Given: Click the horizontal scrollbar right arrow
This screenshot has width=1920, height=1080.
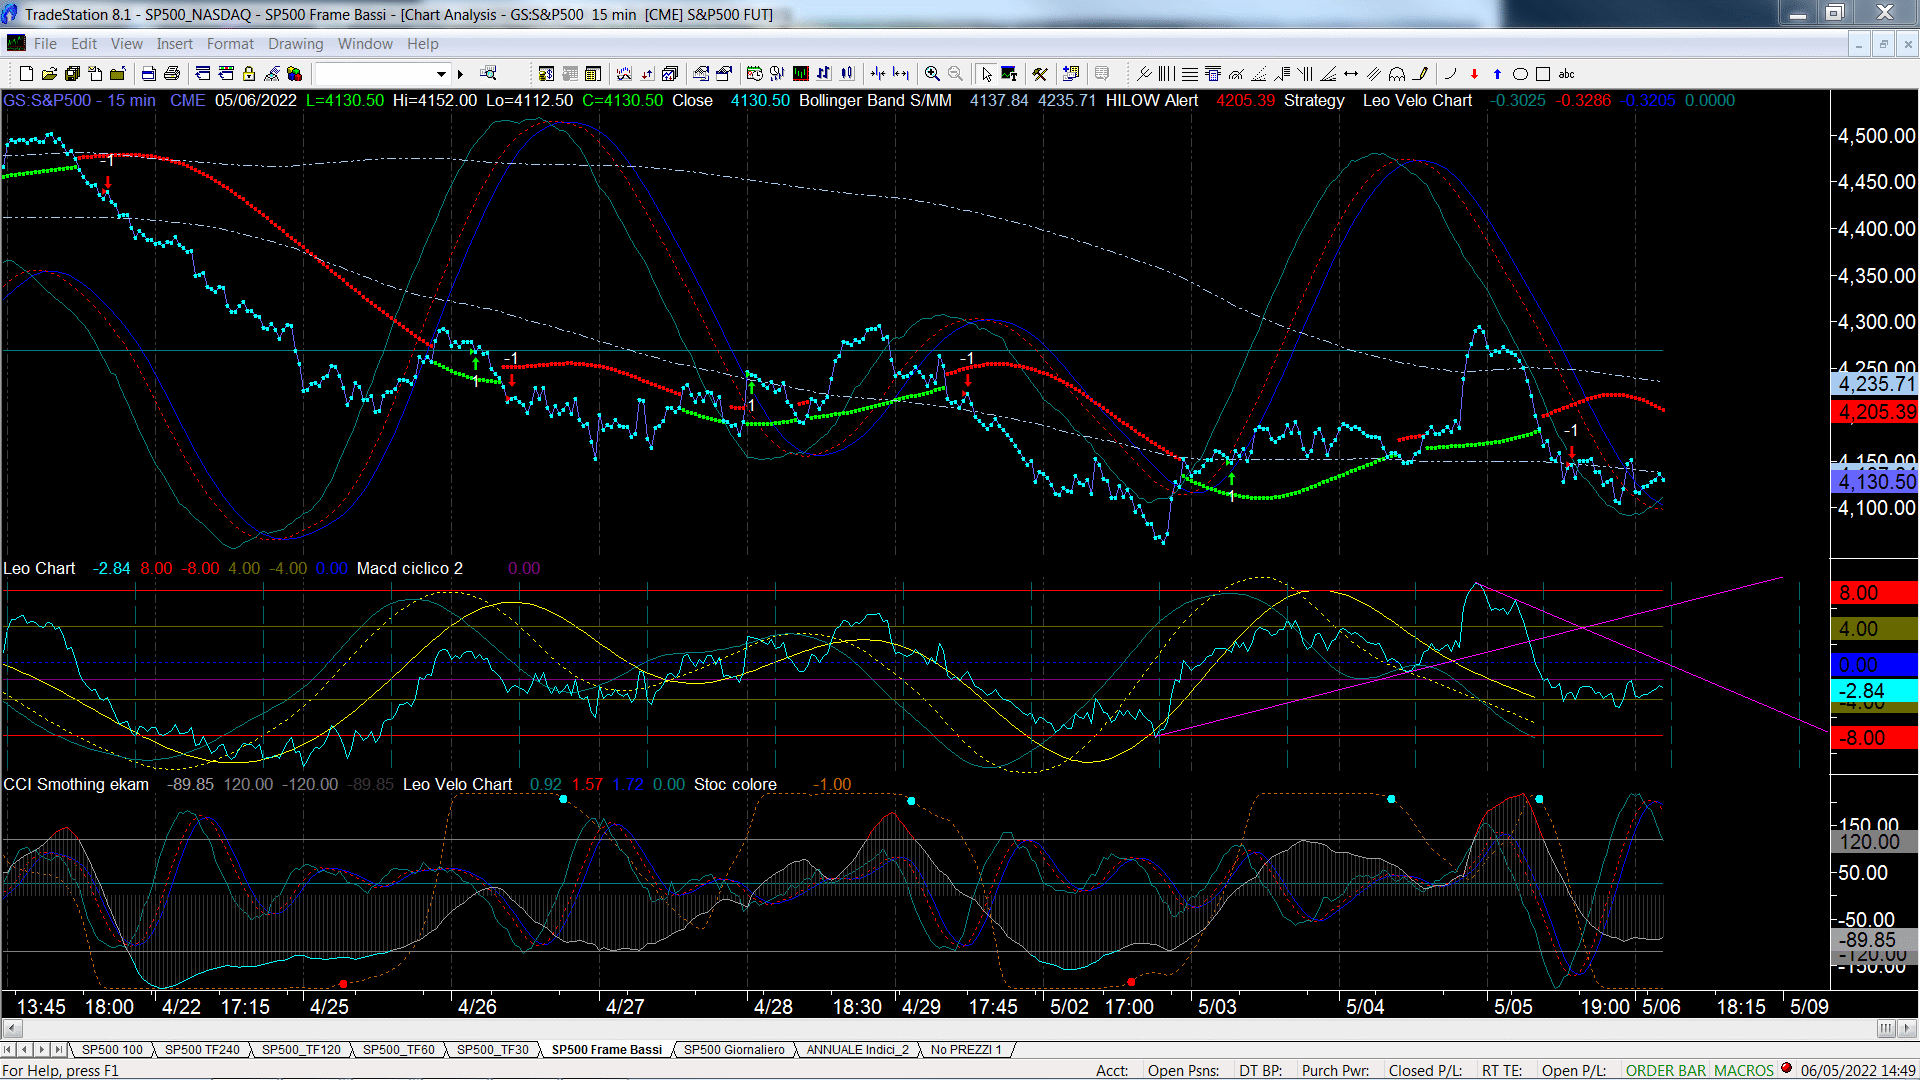Looking at the screenshot, I should [1908, 1028].
